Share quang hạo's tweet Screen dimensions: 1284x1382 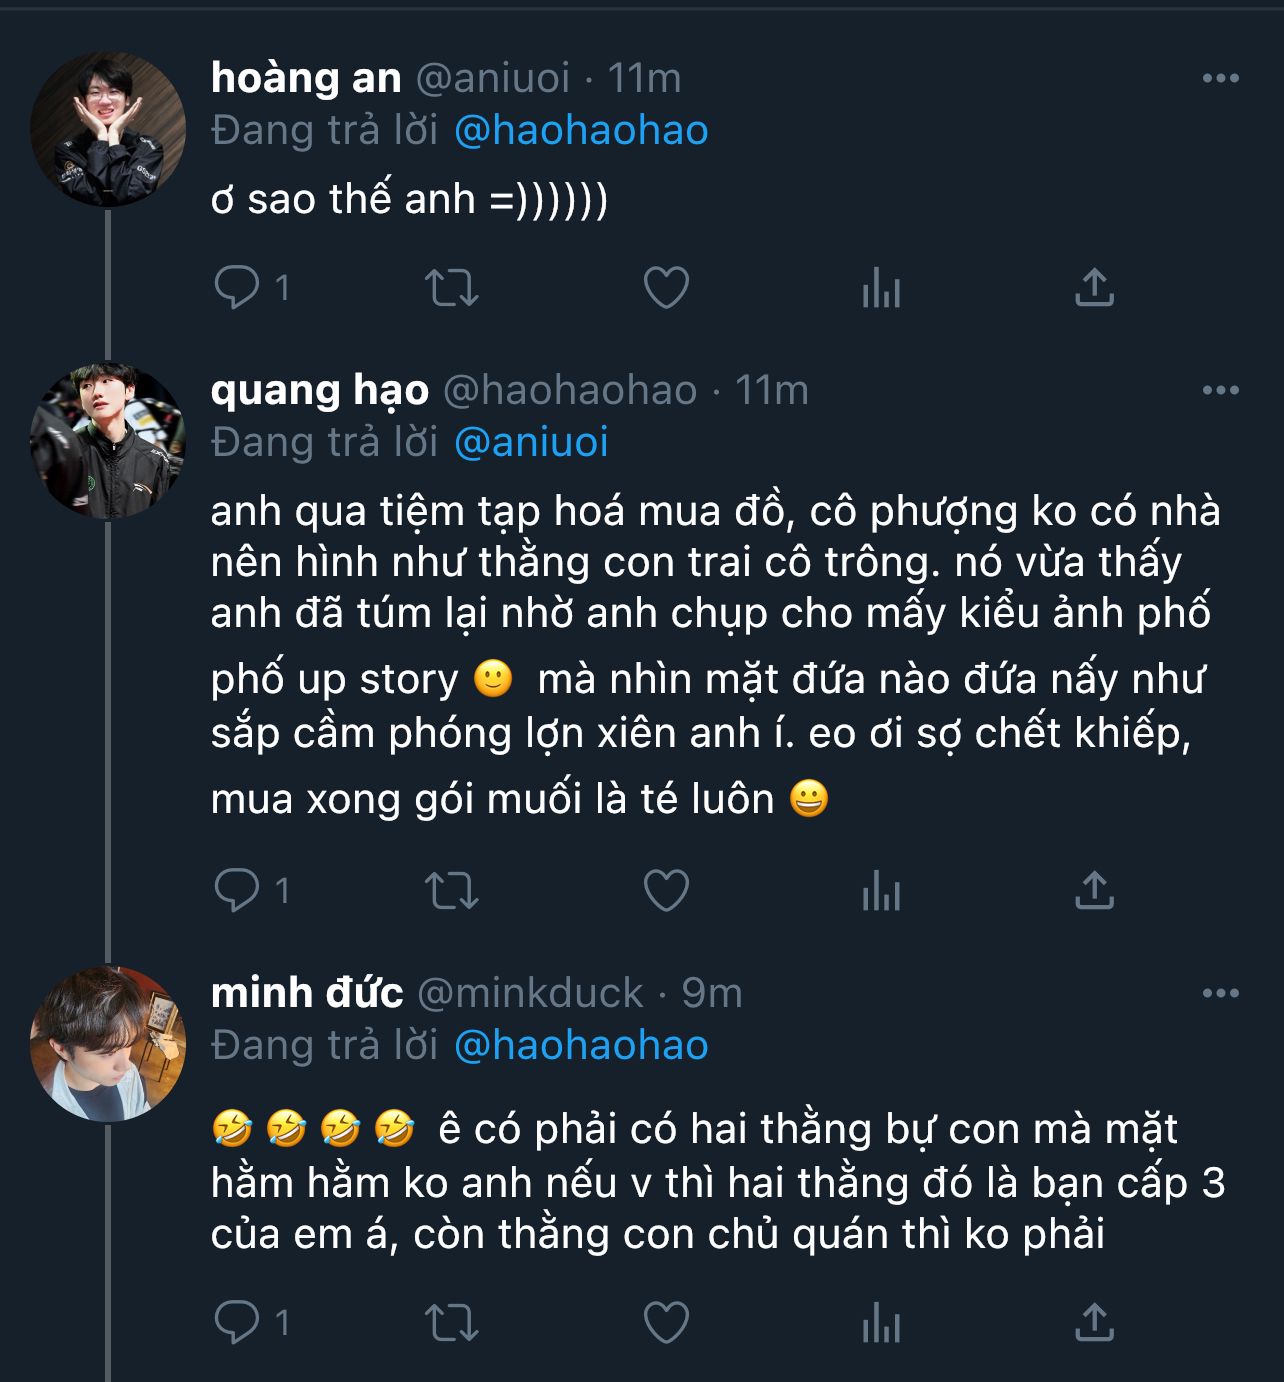coord(1094,890)
